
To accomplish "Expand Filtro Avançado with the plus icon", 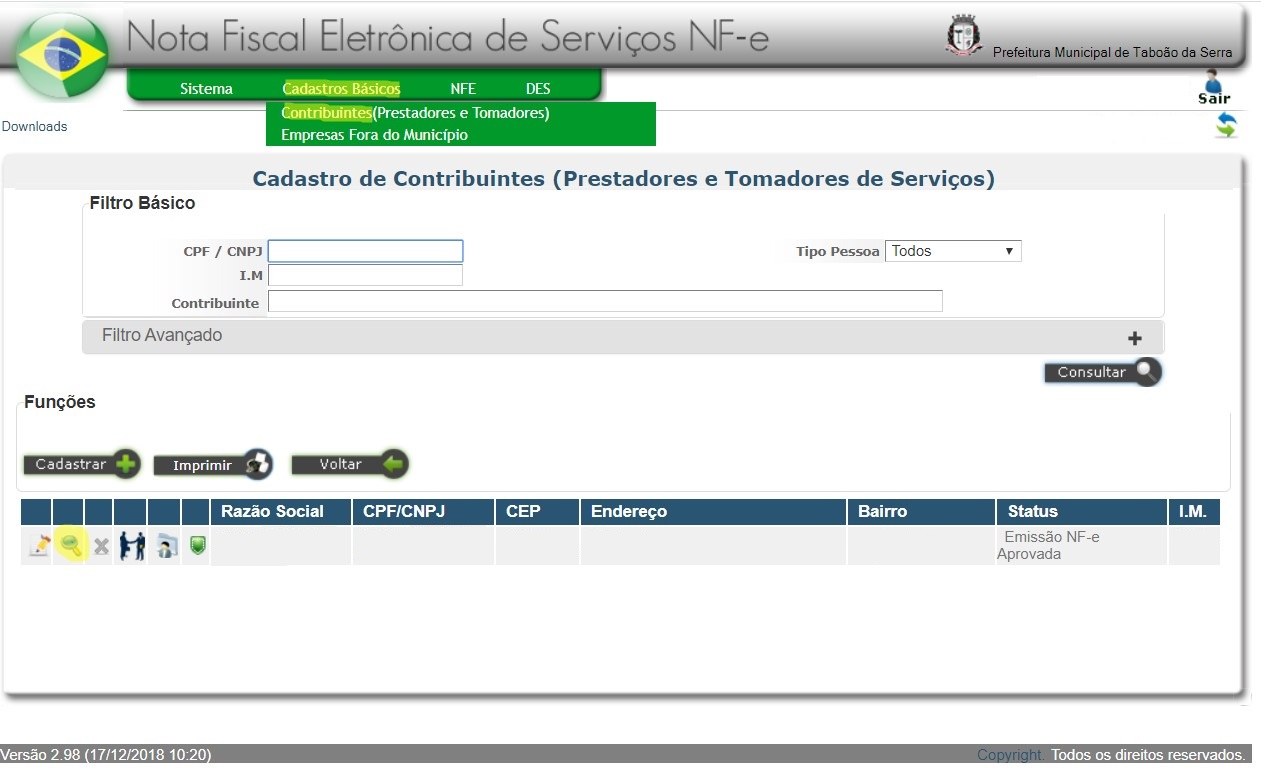I will pos(1135,338).
